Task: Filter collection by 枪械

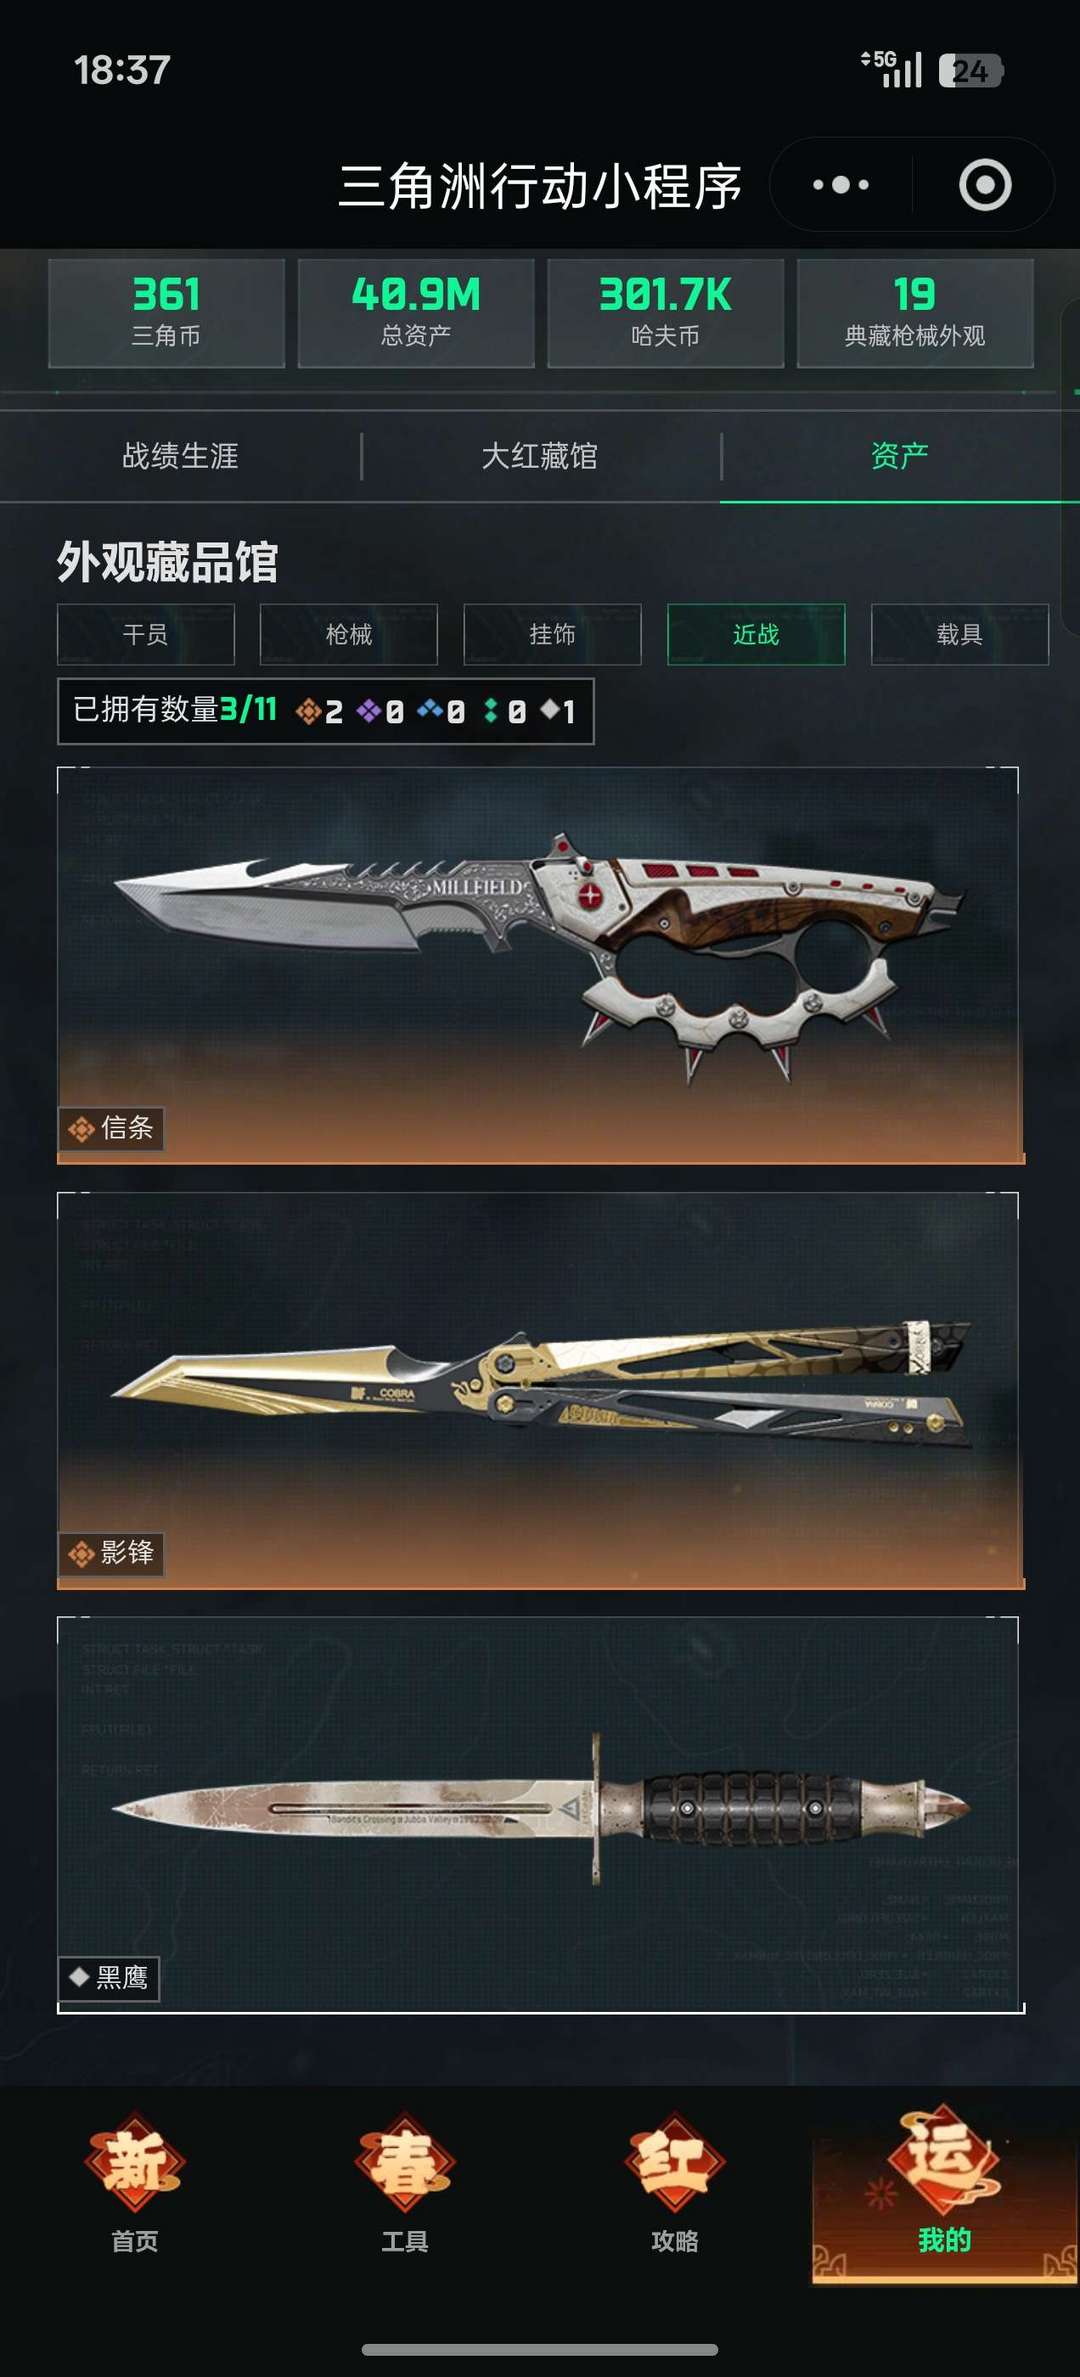Action: [349, 634]
